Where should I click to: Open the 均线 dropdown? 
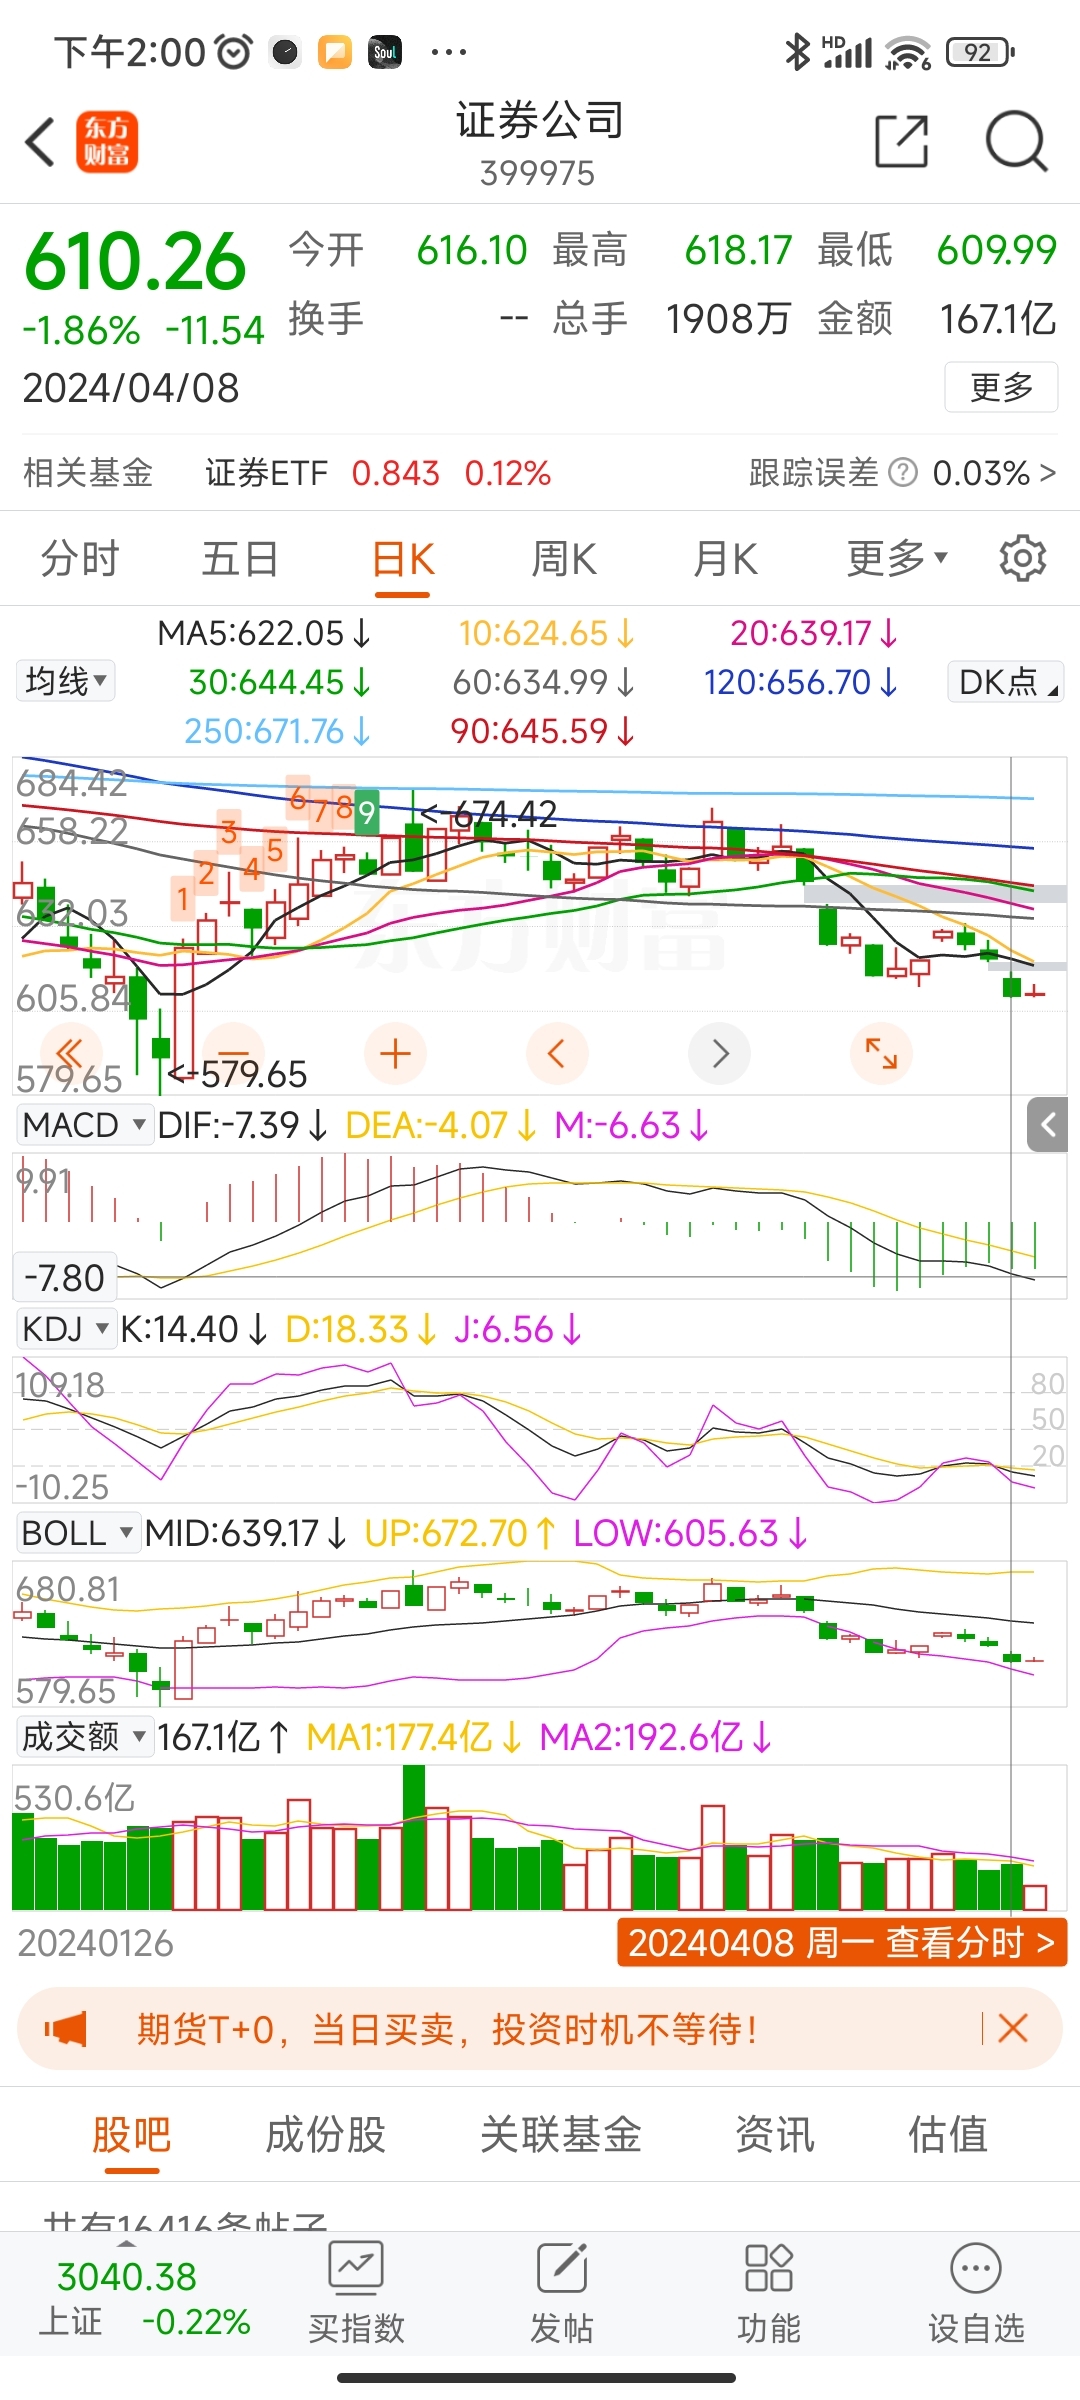tap(65, 682)
